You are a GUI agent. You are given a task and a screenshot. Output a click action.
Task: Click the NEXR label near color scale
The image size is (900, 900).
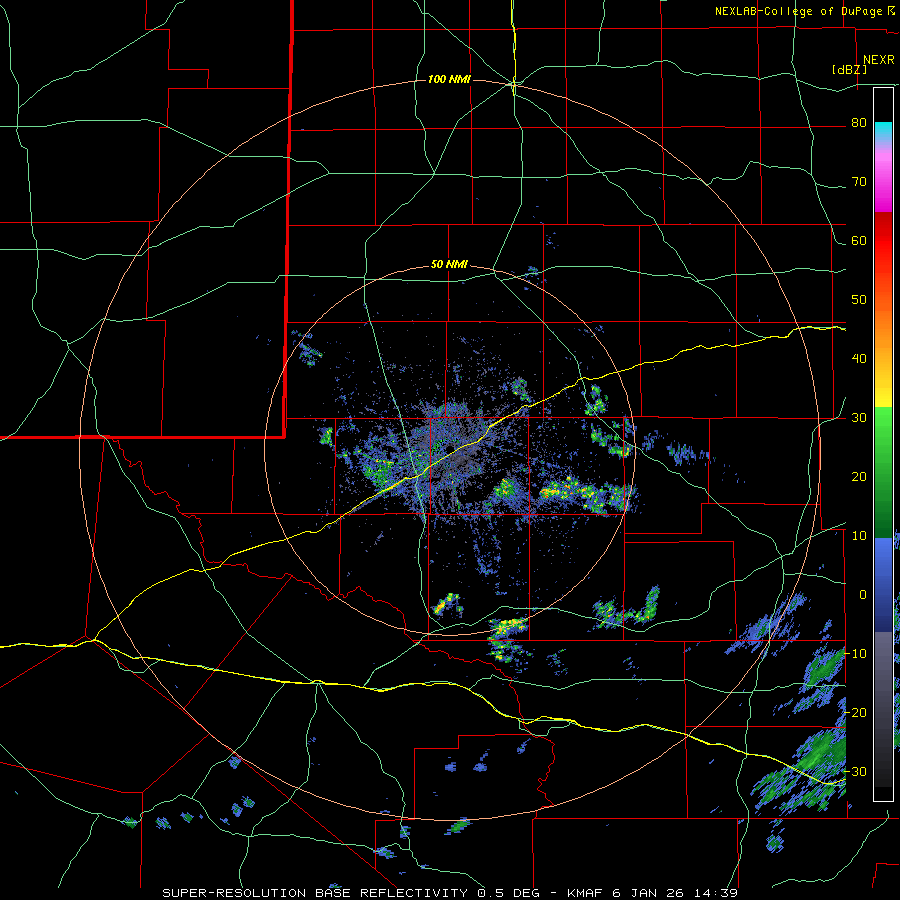tap(878, 60)
